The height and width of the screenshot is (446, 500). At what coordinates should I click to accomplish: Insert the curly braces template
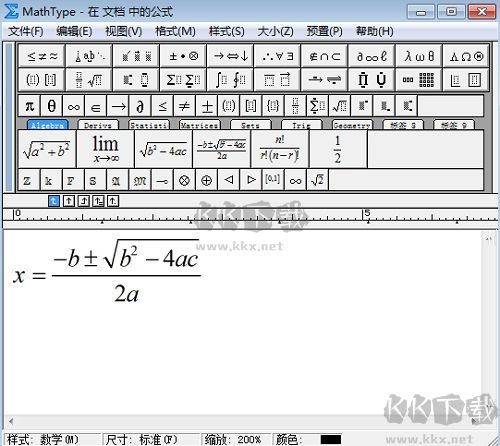pyautogui.click(x=273, y=106)
